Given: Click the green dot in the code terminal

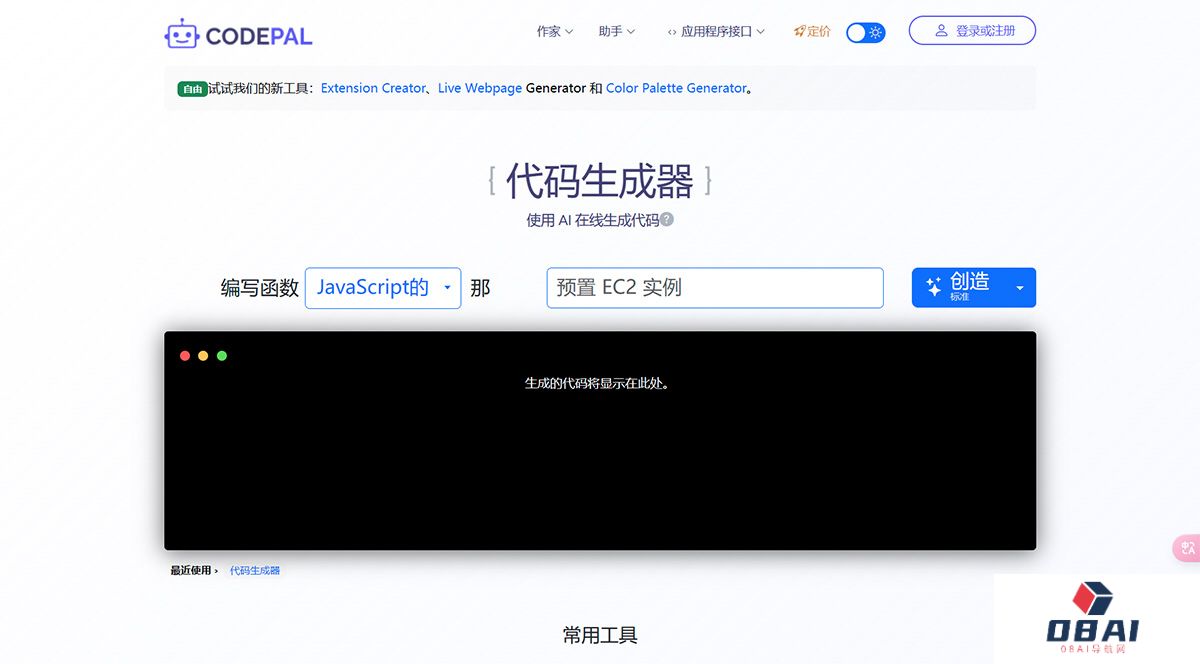Looking at the screenshot, I should pos(222,355).
